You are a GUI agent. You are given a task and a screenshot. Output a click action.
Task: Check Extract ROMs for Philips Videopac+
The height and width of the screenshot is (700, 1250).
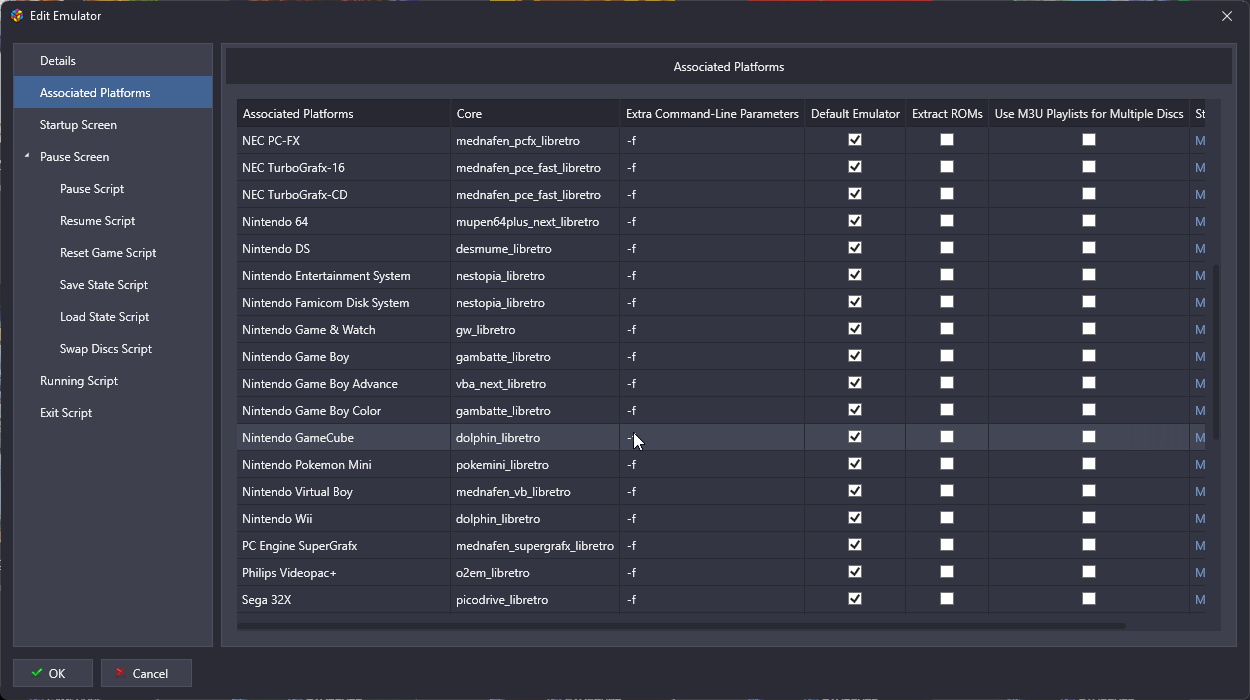947,572
